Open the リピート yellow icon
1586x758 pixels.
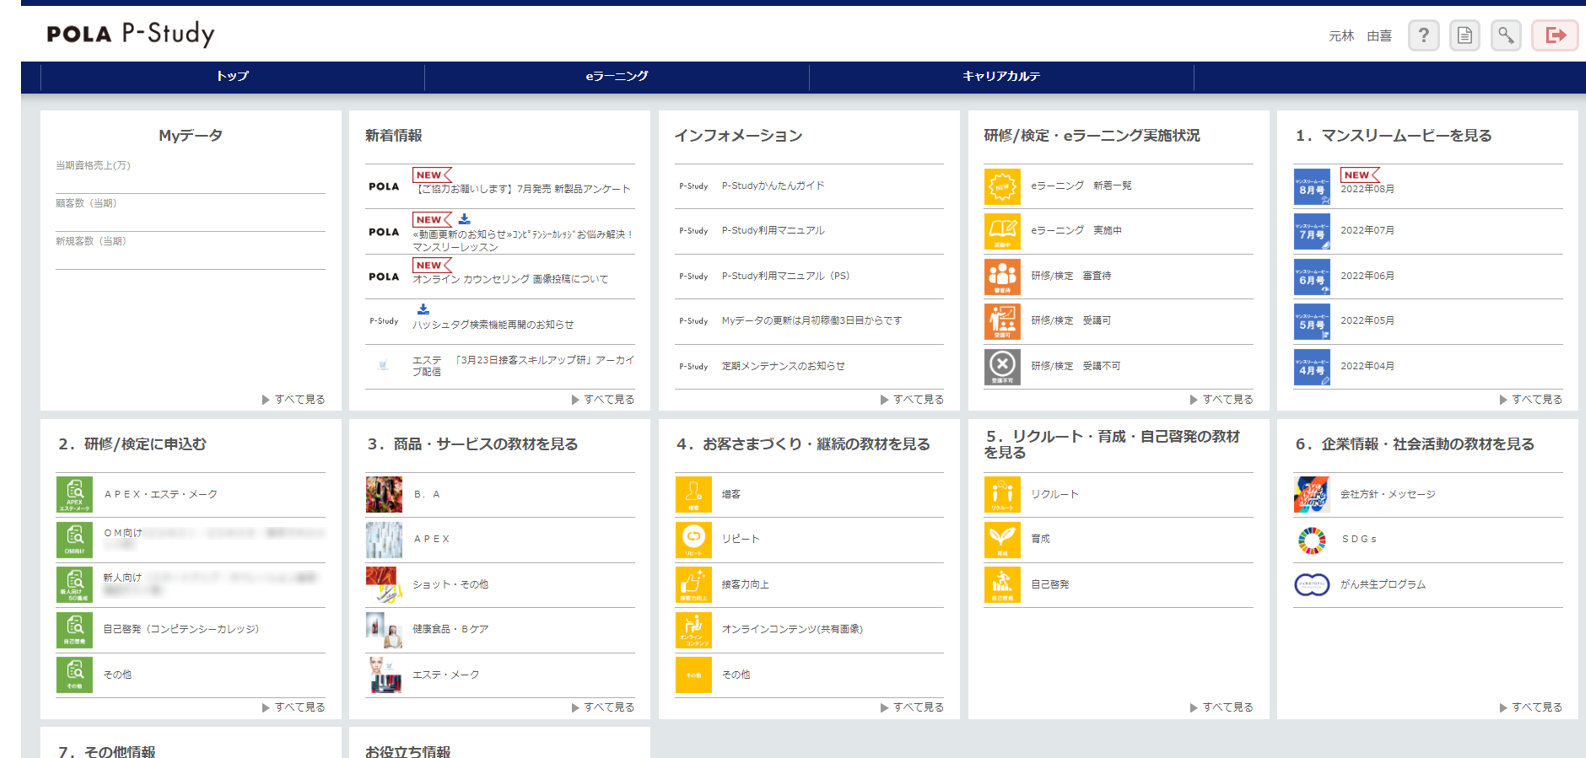(x=693, y=539)
